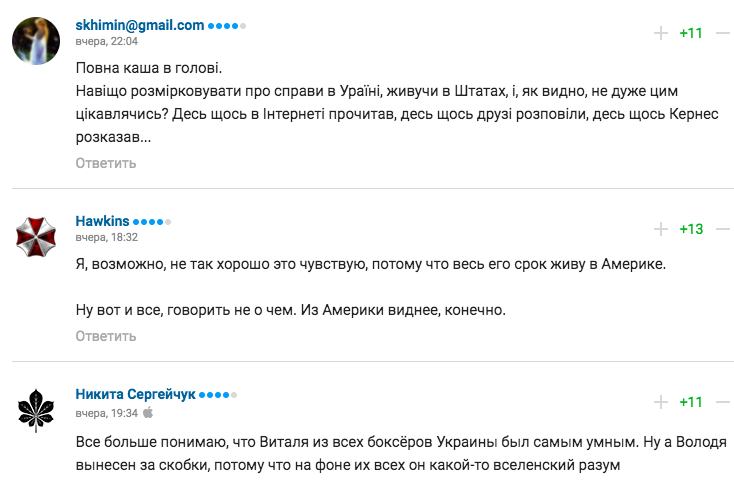Viewport: 734px width, 481px height.
Task: Downvote skhimin@gmail.com's comment with minus icon
Action: pyautogui.click(x=724, y=33)
